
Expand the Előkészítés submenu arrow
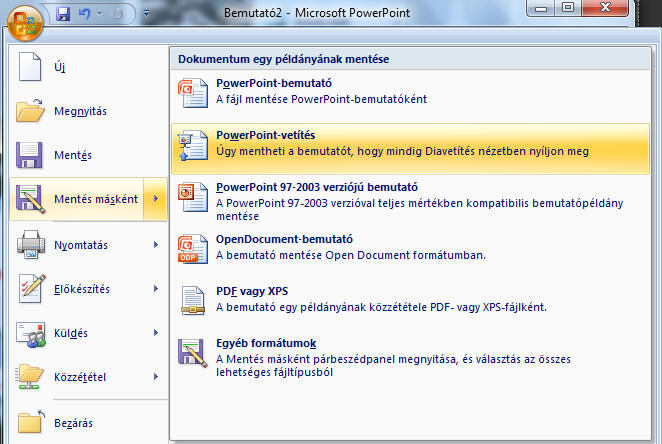point(156,289)
